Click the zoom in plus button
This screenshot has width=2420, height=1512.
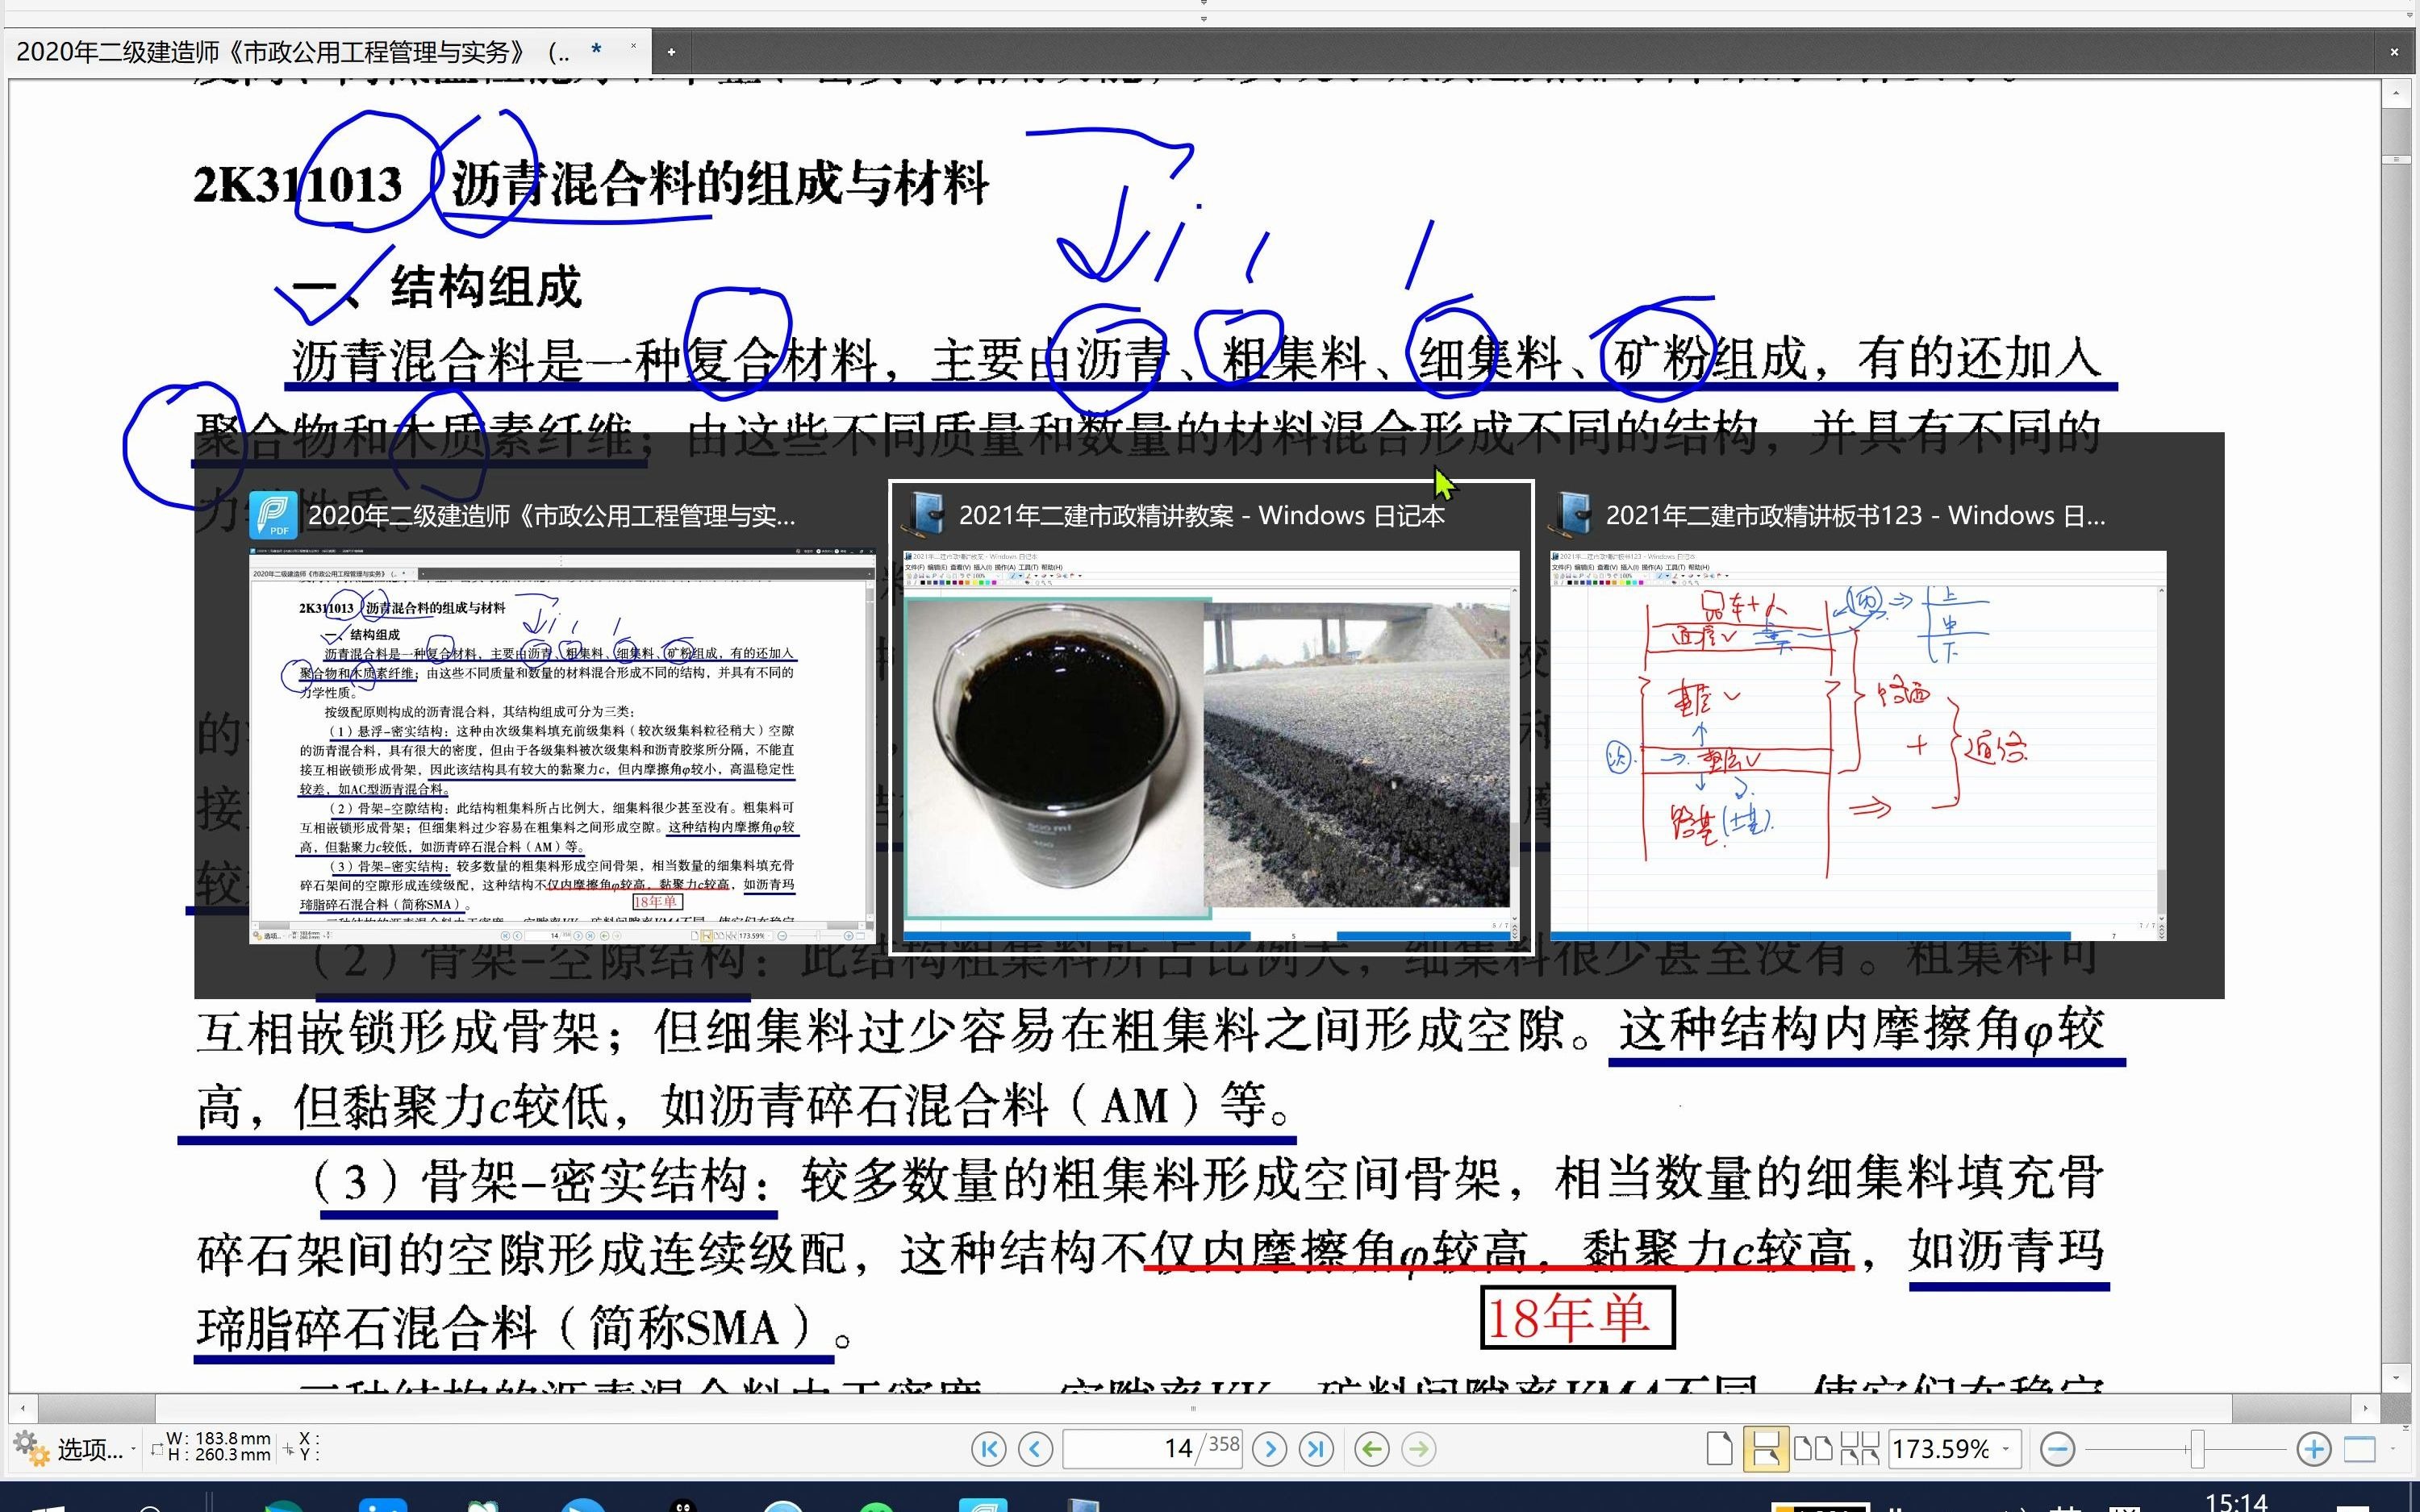tap(2314, 1448)
